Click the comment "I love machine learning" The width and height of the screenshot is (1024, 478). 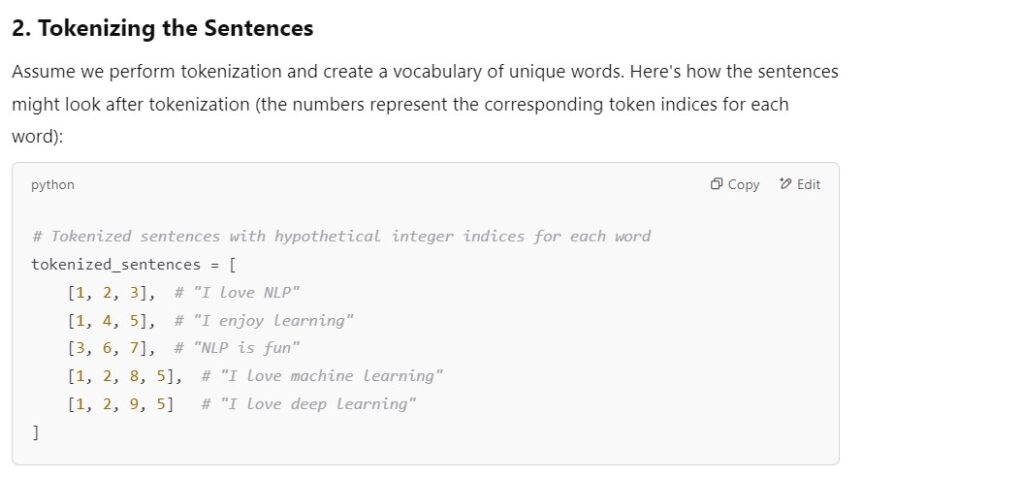[x=322, y=377]
